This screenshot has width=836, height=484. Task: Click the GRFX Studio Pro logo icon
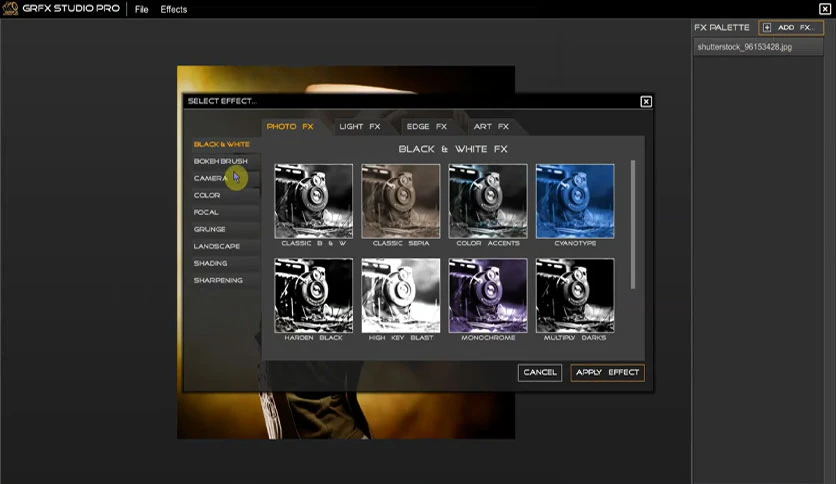click(x=10, y=8)
